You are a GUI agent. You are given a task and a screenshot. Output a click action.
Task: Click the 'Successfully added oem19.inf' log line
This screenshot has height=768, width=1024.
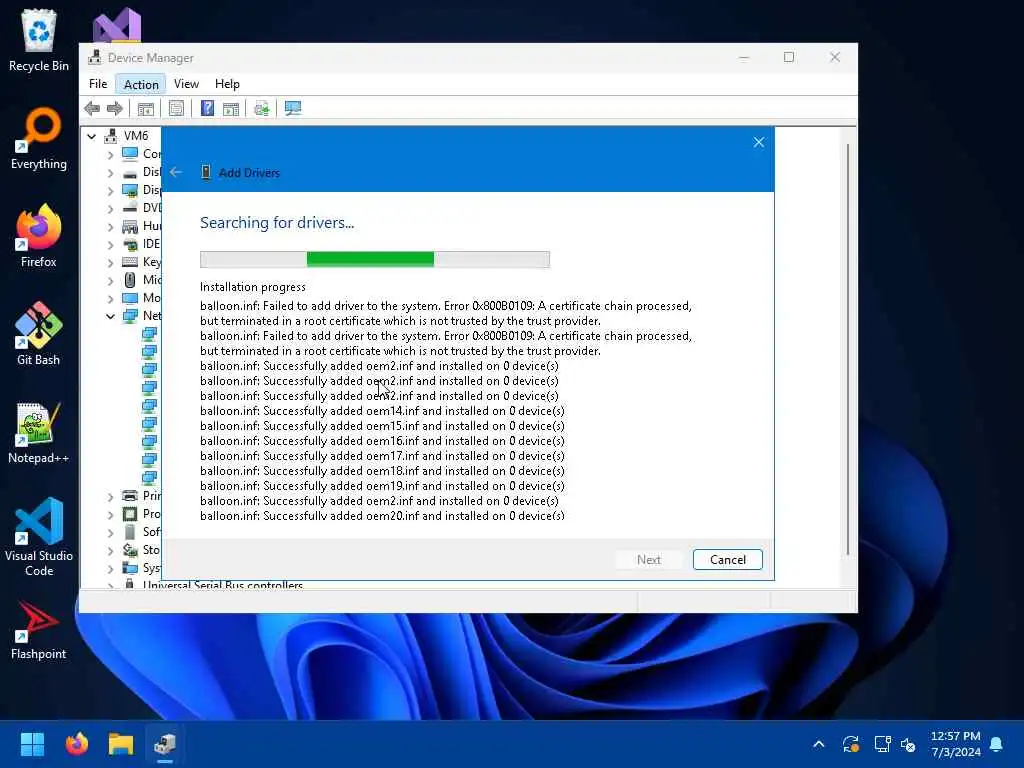click(382, 486)
